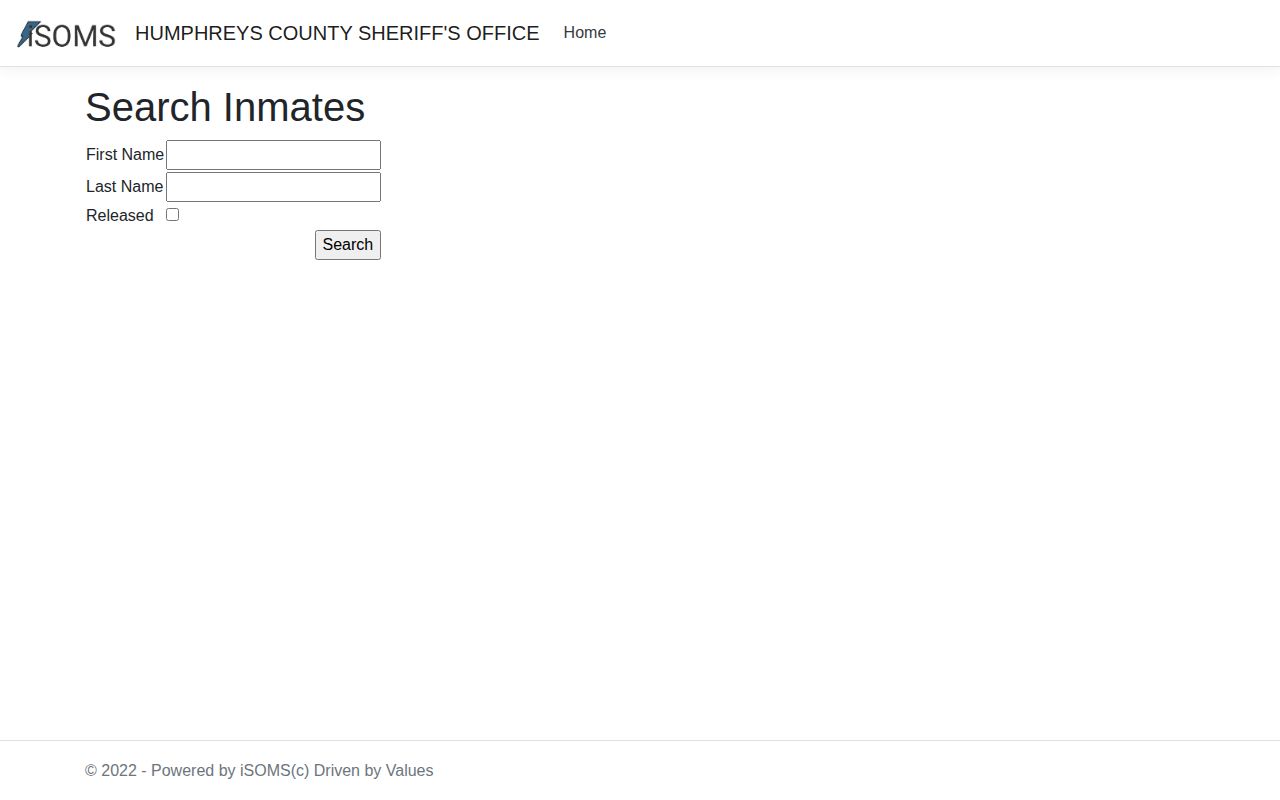Enable the Released checkbox

pos(172,215)
